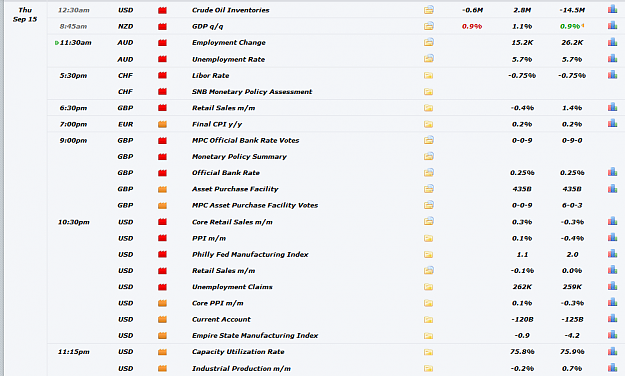Show chart for Final CPI y/y
This screenshot has height=376, width=625.
612,124
